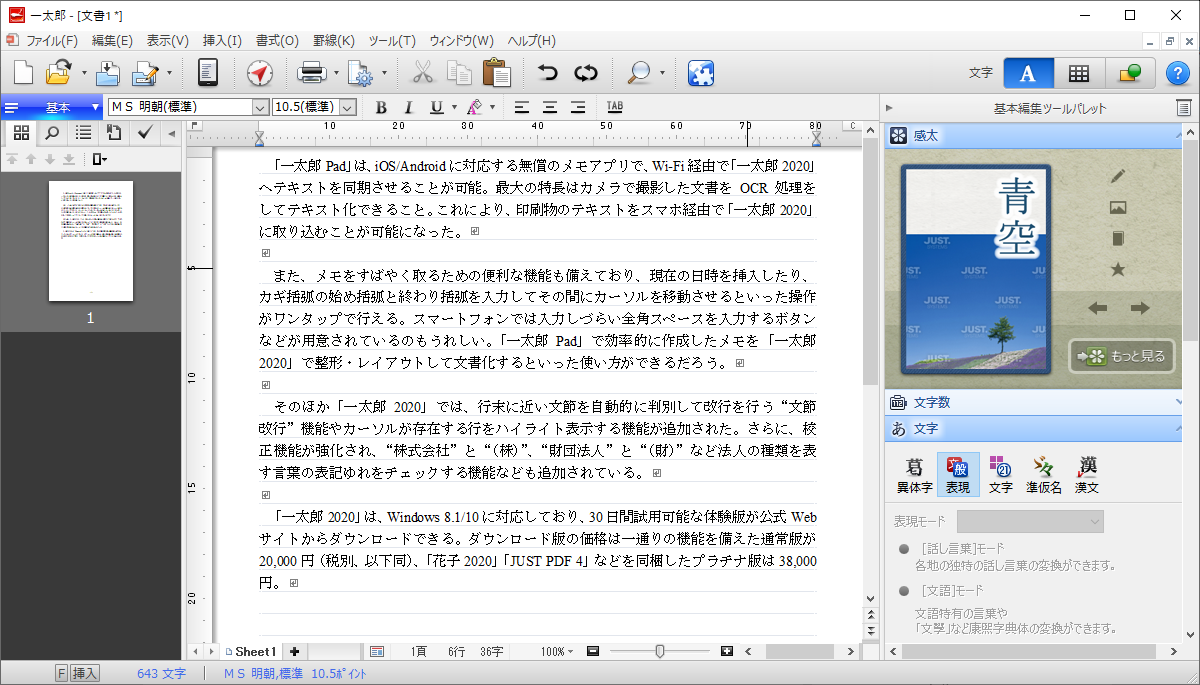Select the Sheet1 tab
The height and width of the screenshot is (685, 1200).
[254, 651]
